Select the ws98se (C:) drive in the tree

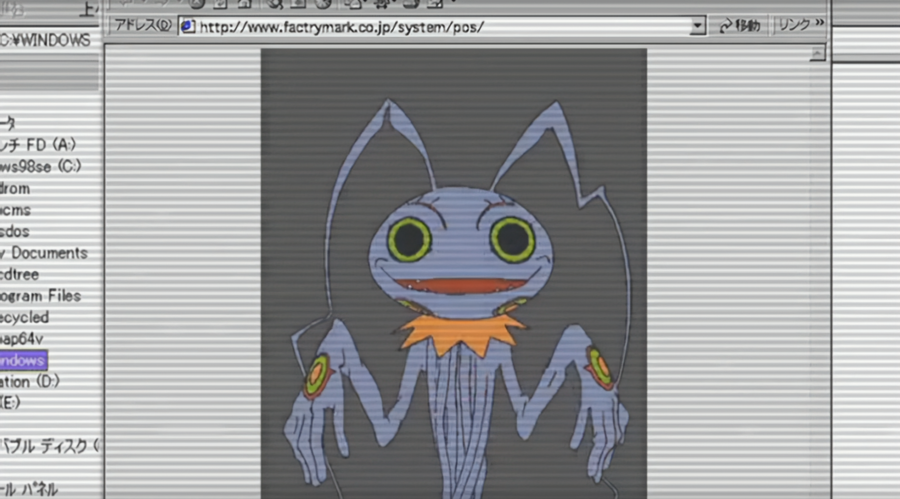pyautogui.click(x=40, y=167)
